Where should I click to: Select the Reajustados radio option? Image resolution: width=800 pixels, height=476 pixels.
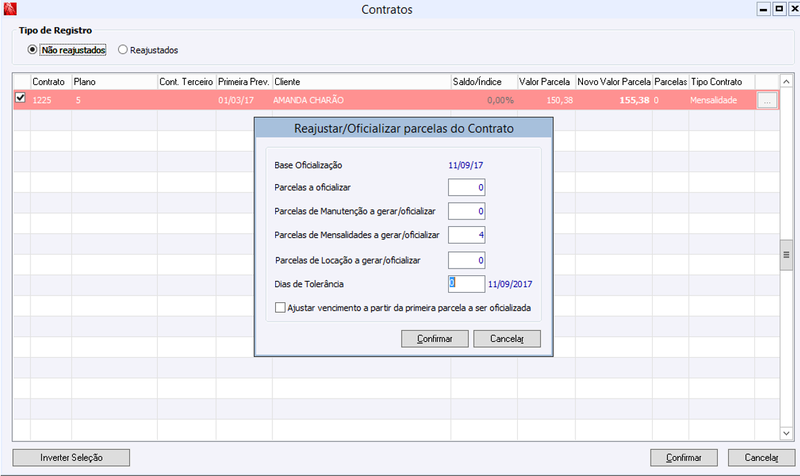tap(122, 50)
